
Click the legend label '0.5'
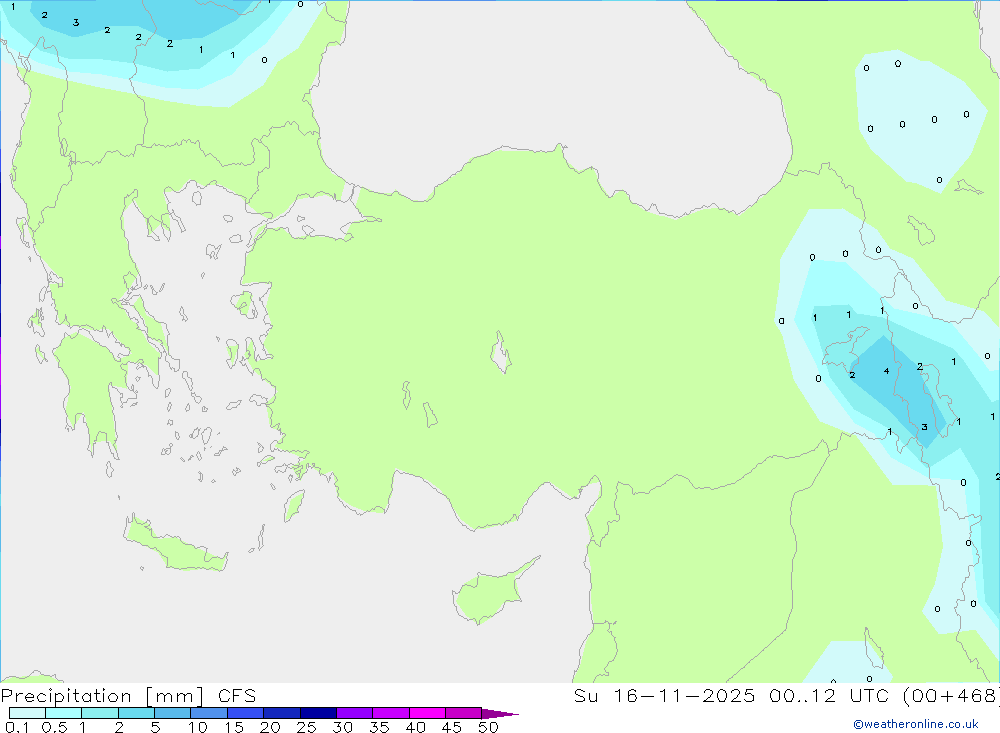54,727
